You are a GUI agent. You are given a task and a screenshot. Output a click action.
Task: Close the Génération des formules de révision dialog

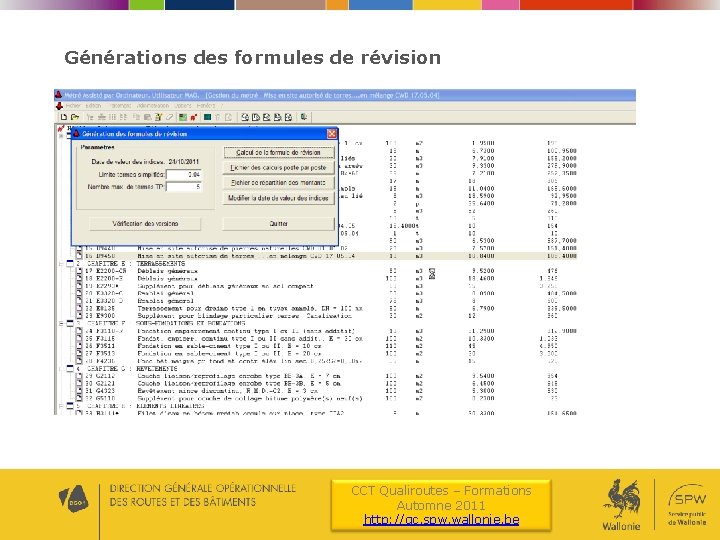[x=332, y=134]
